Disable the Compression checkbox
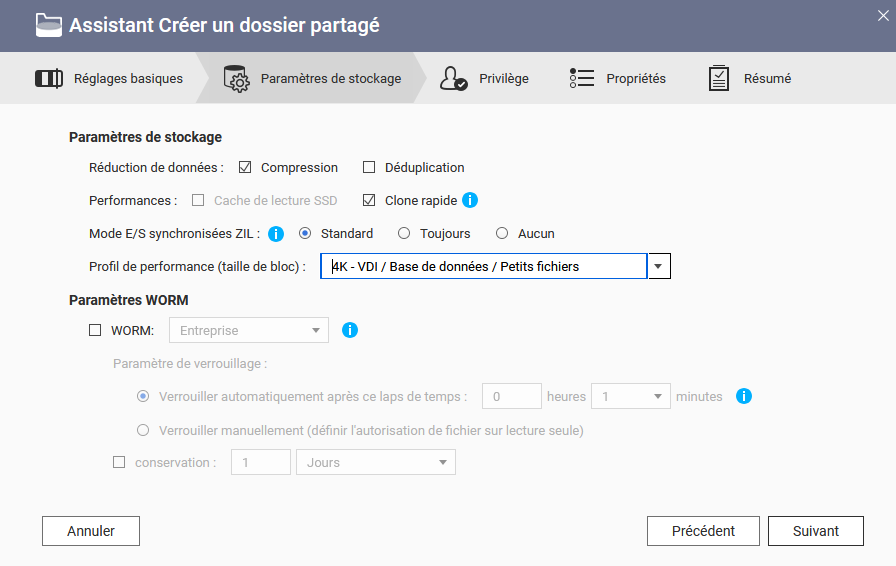896x566 pixels. [x=245, y=168]
